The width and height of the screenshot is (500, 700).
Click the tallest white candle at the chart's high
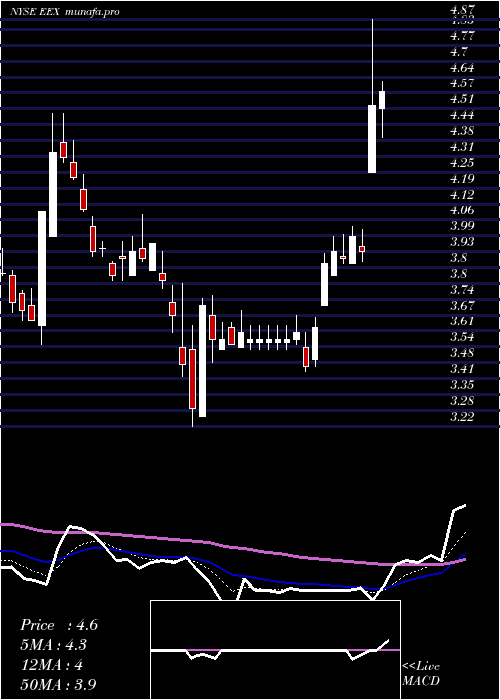372,139
